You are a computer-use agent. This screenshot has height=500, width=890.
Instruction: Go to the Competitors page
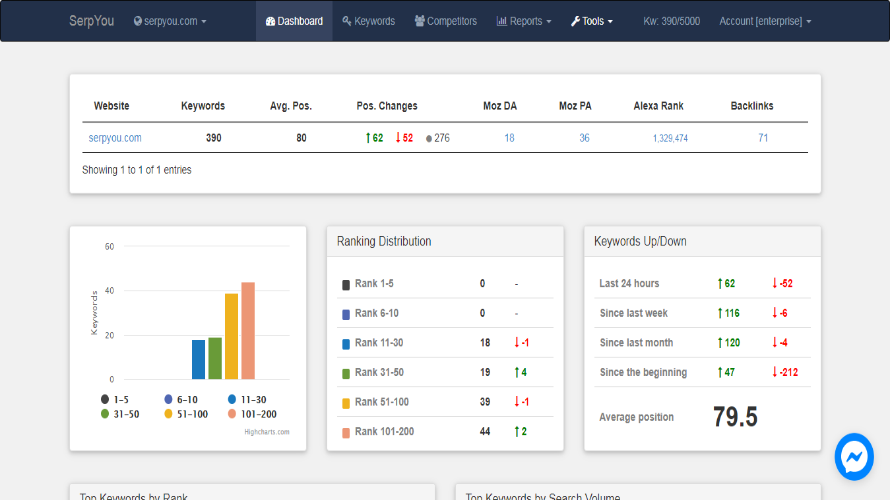click(x=451, y=21)
